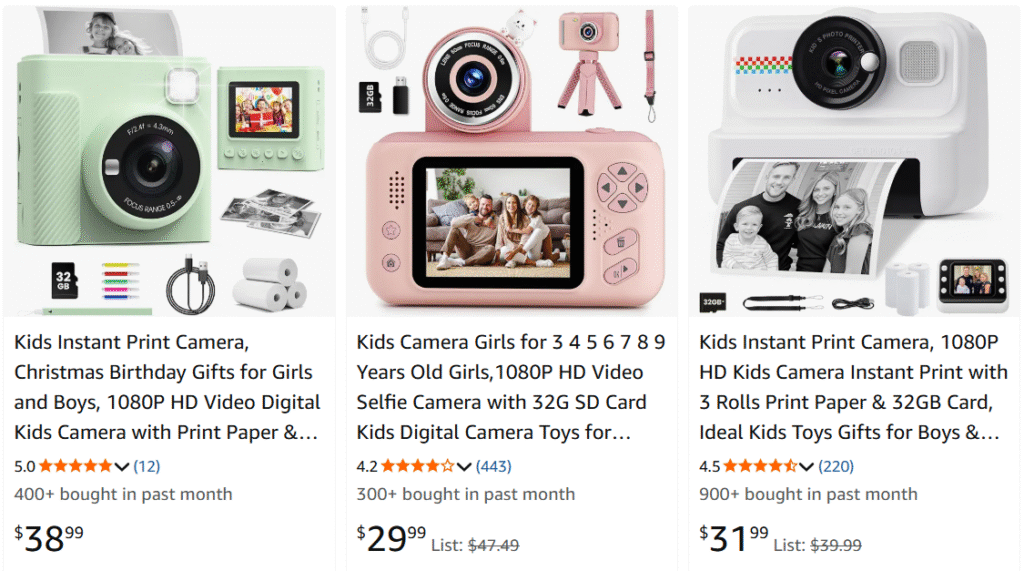Expand rating breakdown chevron beside 5.0 stars

pos(123,466)
